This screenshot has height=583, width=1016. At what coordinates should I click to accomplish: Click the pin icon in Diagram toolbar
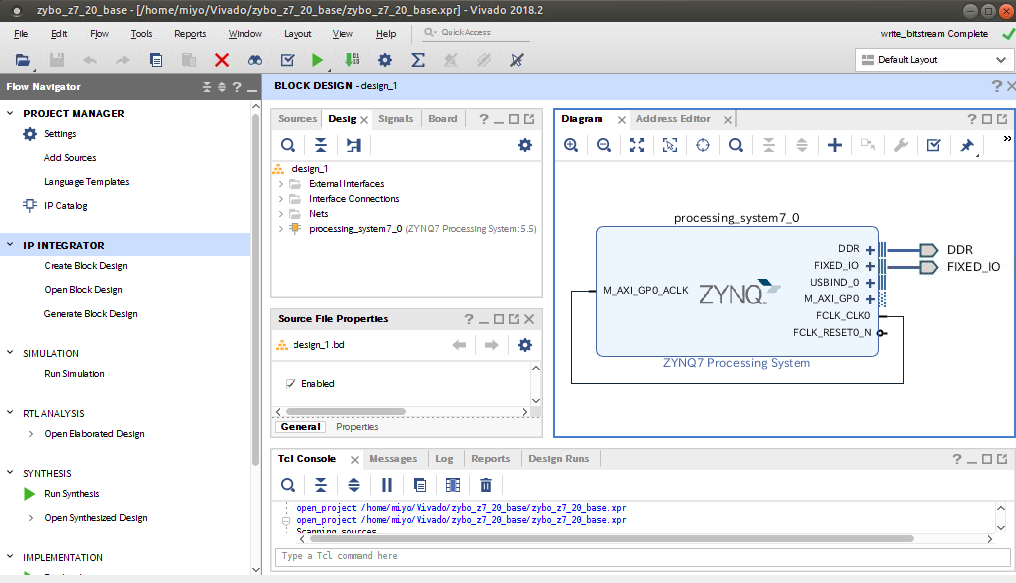(x=967, y=145)
